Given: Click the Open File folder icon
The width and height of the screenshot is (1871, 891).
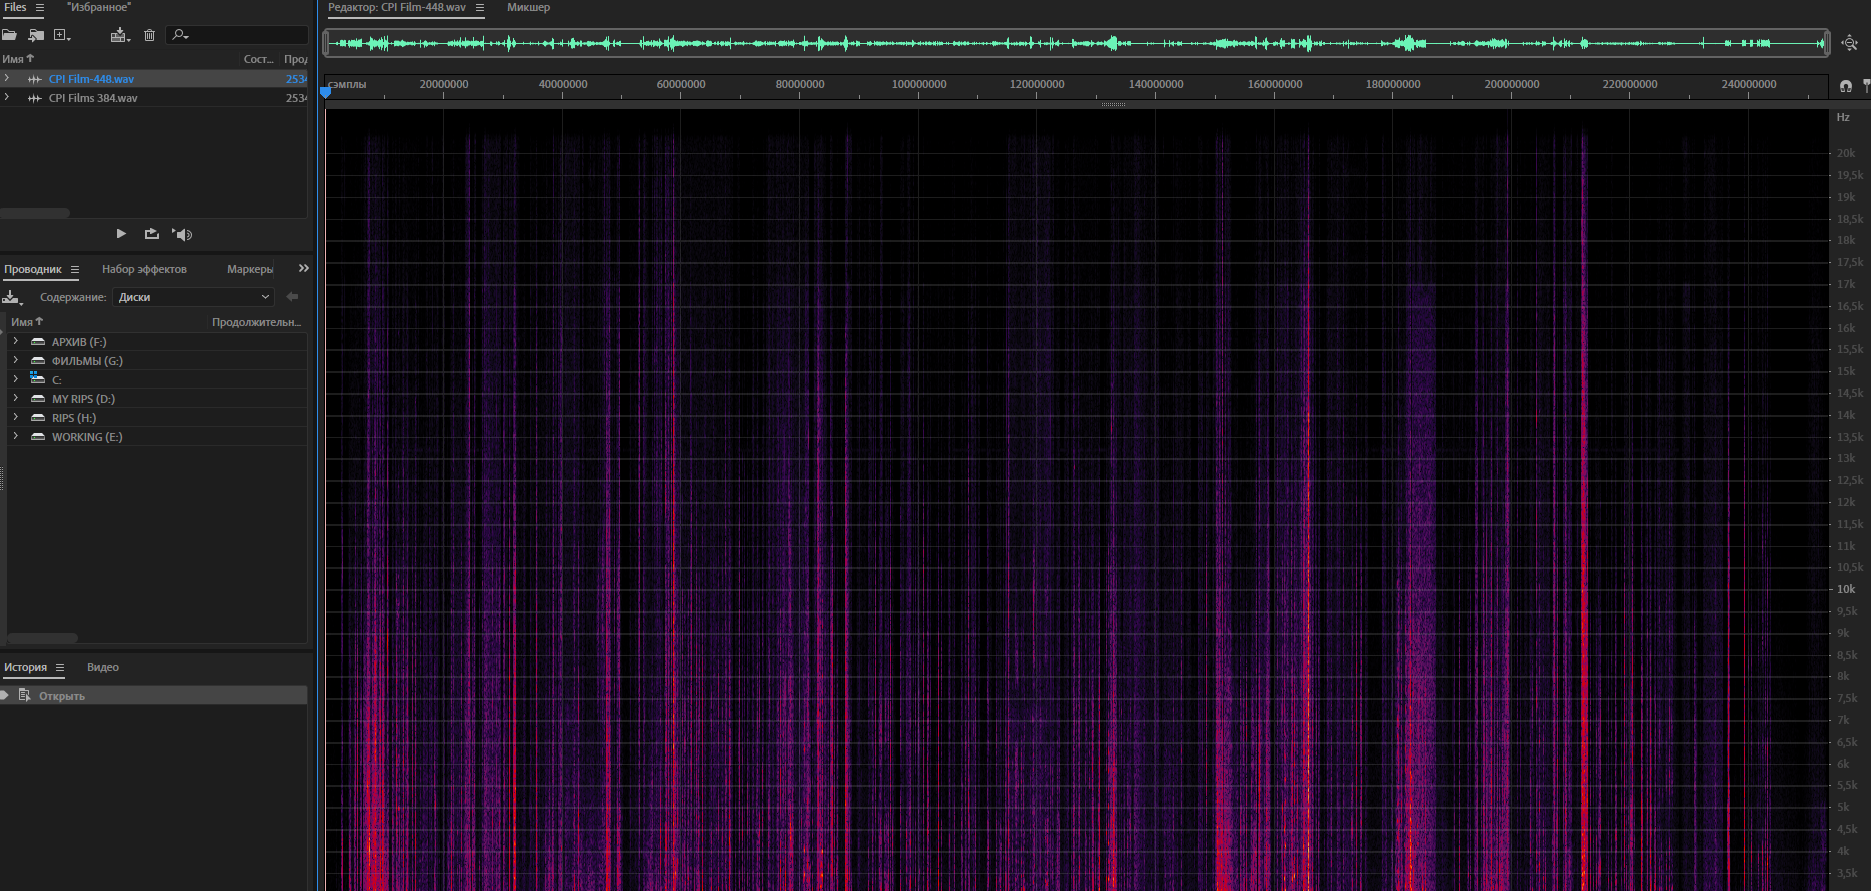Looking at the screenshot, I should point(10,35).
